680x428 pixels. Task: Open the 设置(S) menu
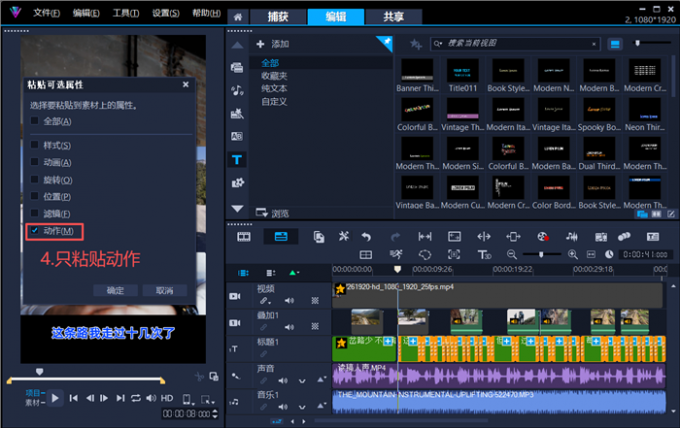(166, 13)
